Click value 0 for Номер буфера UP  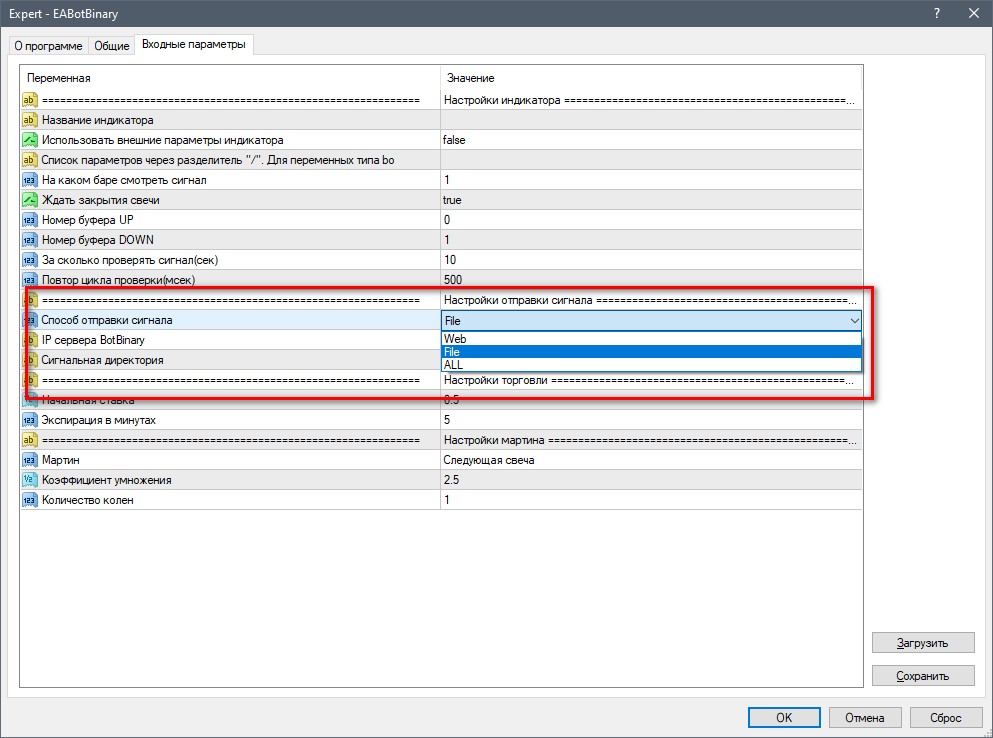point(447,220)
